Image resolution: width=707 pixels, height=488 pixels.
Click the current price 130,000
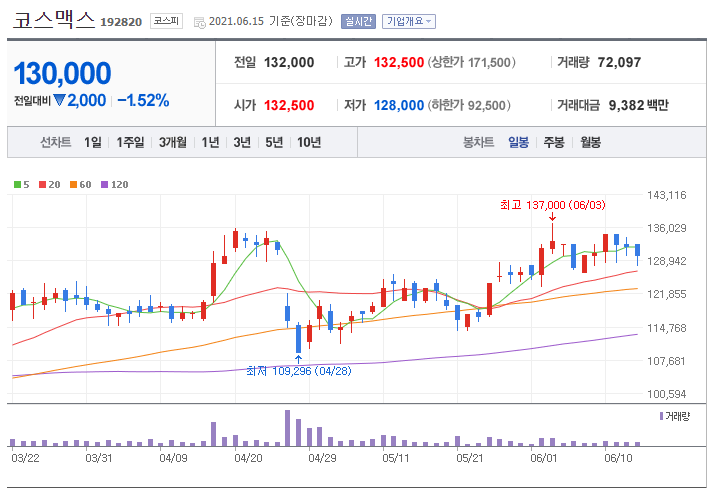62,74
